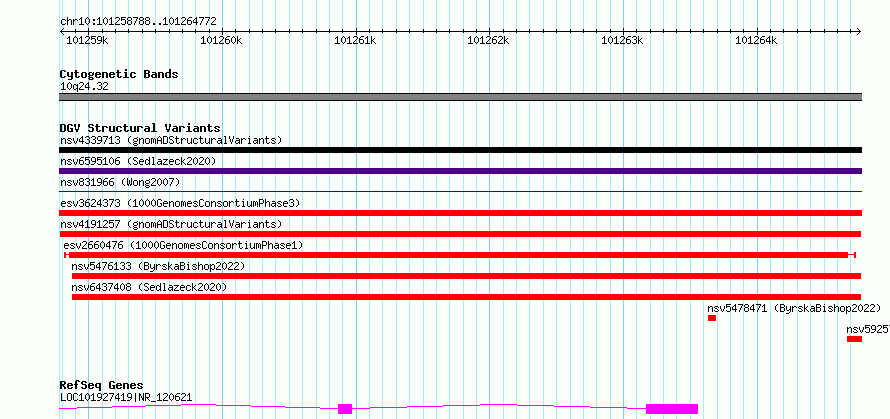Click the LOC101927419|NR_120621 gene label
The width and height of the screenshot is (890, 419).
[126, 397]
